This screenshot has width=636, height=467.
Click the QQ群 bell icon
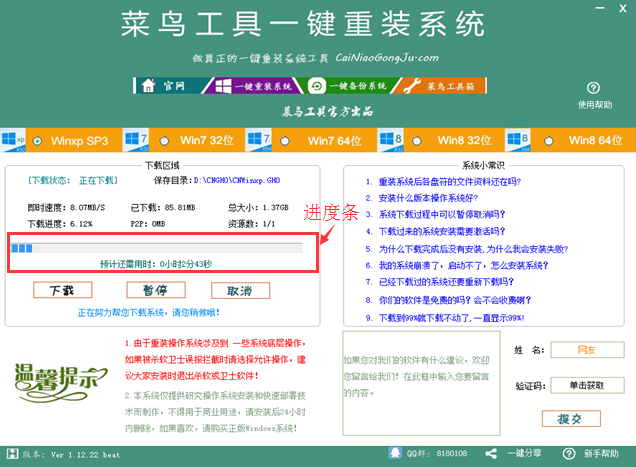point(395,453)
